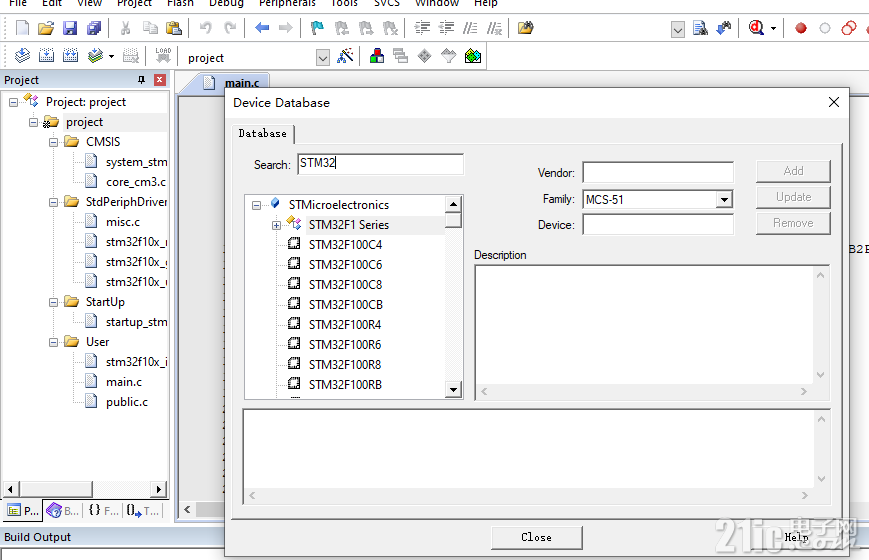Click device list scrollbar up arrow

[453, 204]
